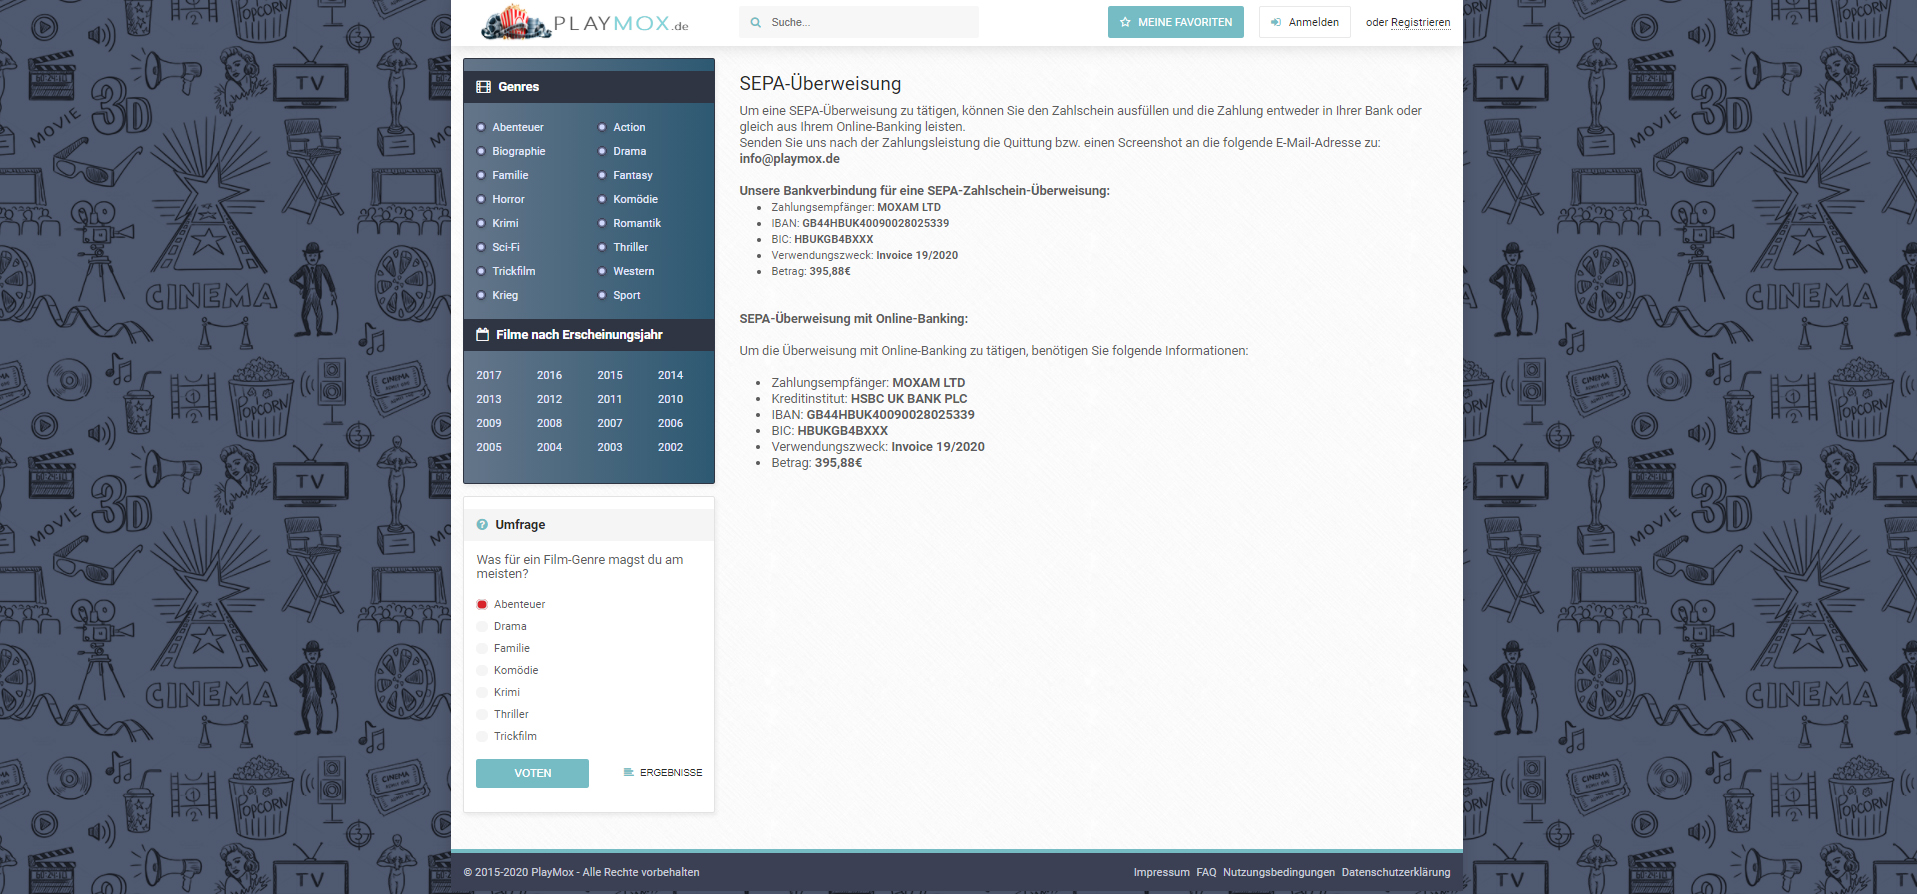
Task: Click the PlayMox logo
Action: 585,22
